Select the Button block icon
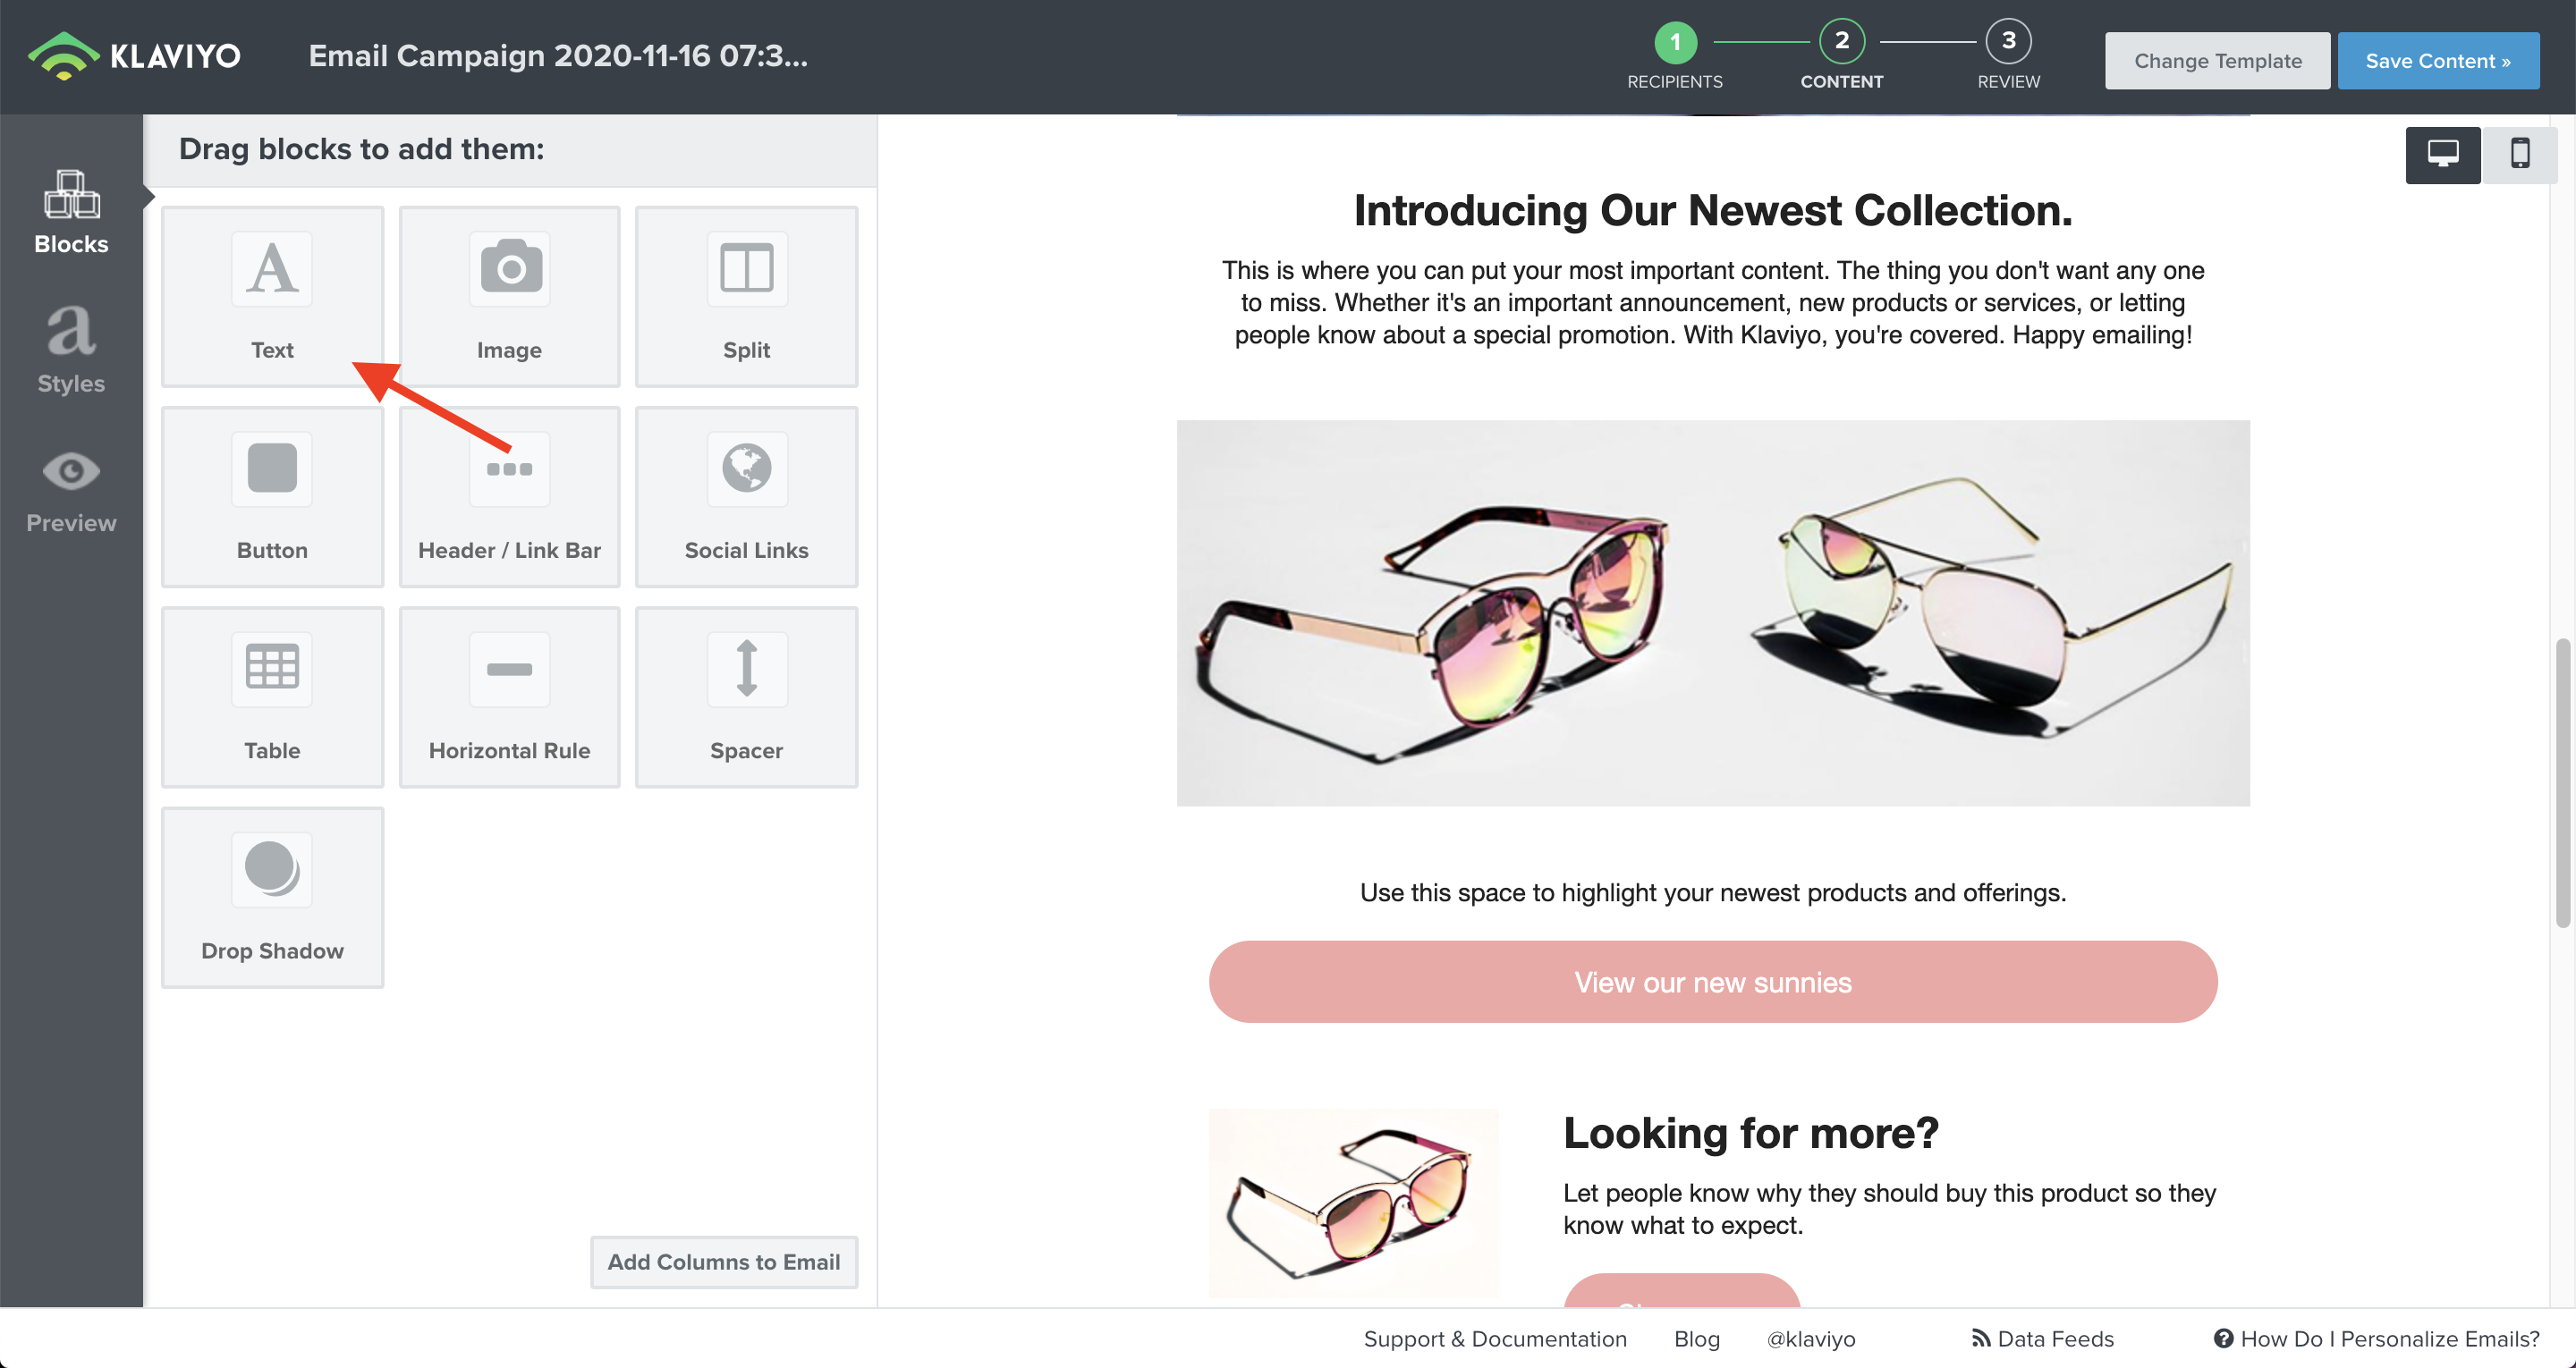The image size is (2576, 1368). point(271,469)
